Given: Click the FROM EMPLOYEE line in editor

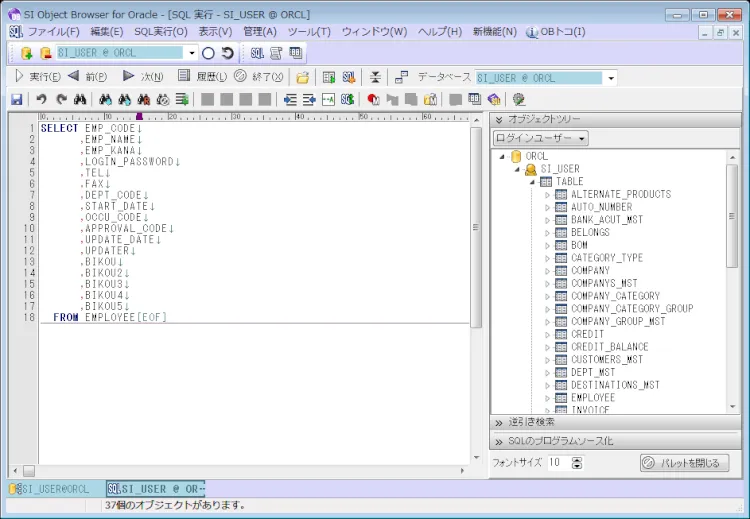Looking at the screenshot, I should click(x=110, y=318).
